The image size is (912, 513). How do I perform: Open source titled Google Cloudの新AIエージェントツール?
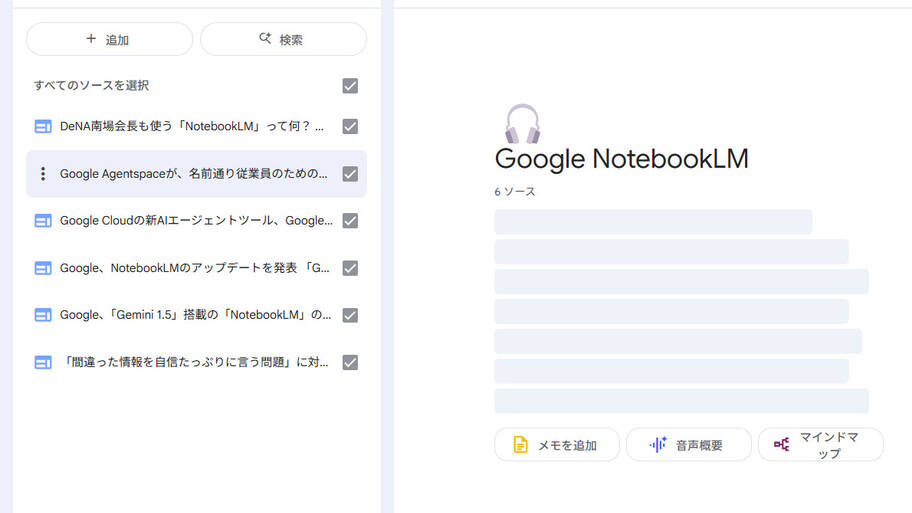pyautogui.click(x=196, y=220)
